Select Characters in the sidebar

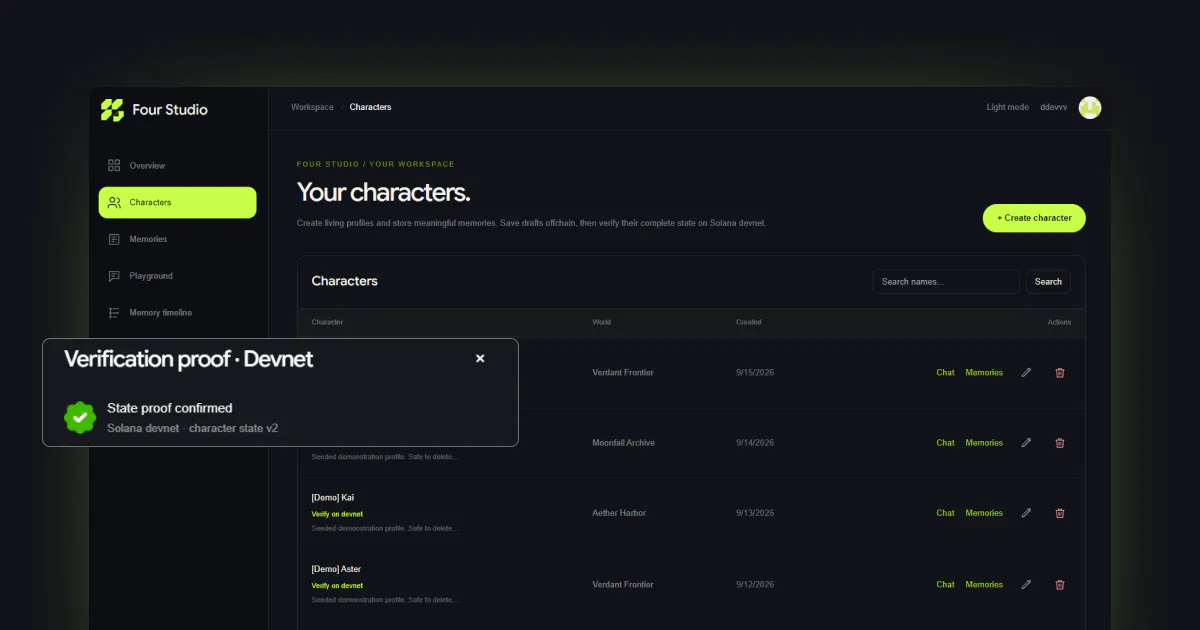point(177,202)
